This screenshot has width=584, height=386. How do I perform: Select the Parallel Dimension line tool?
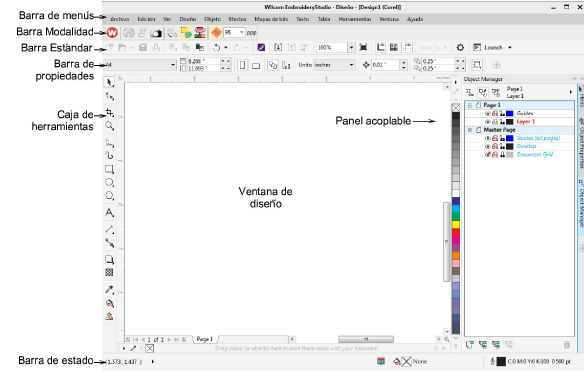(x=109, y=229)
